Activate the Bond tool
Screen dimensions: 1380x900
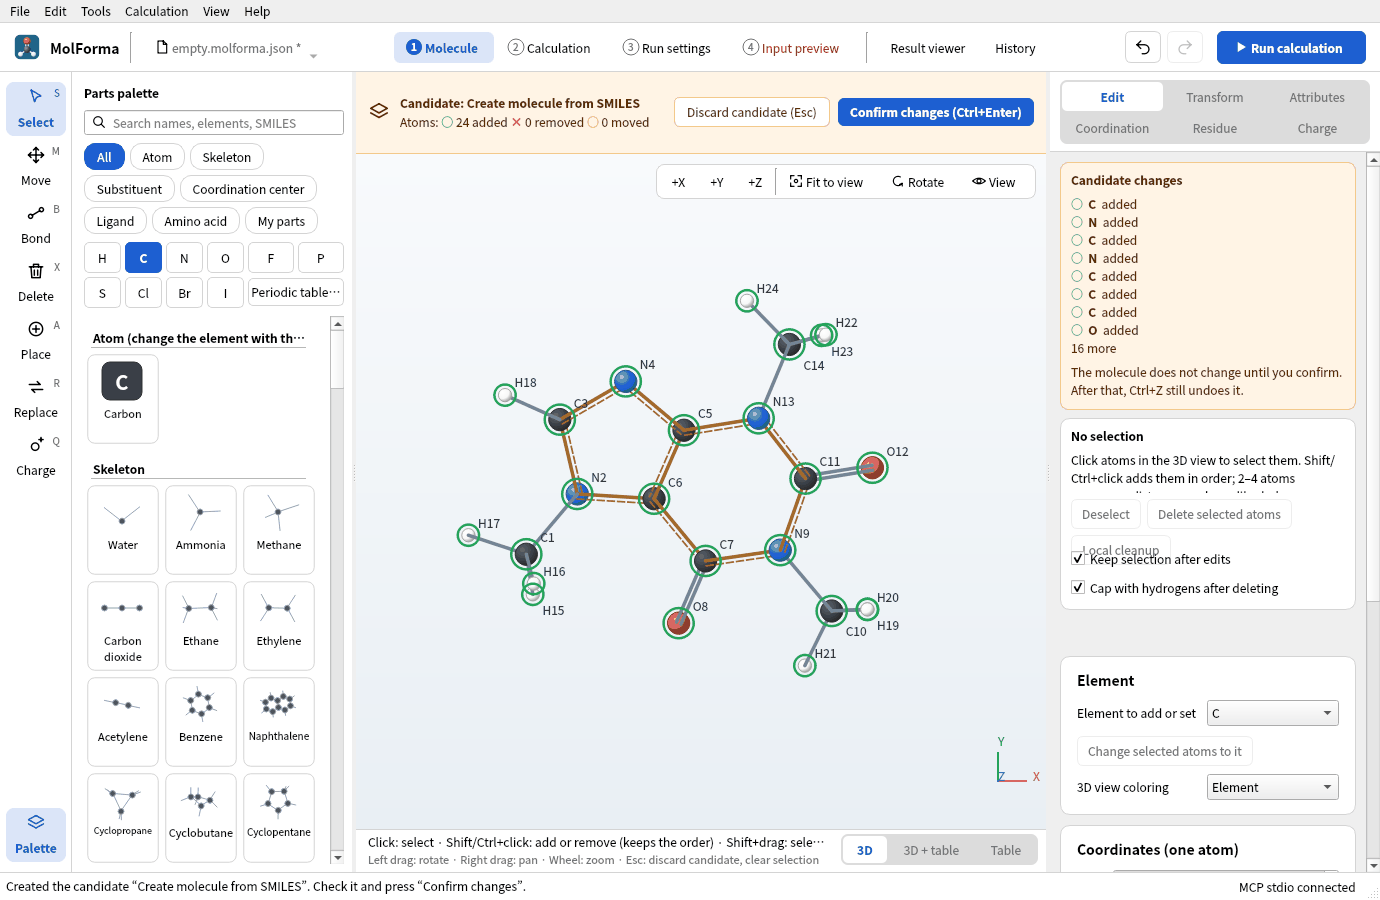36,224
